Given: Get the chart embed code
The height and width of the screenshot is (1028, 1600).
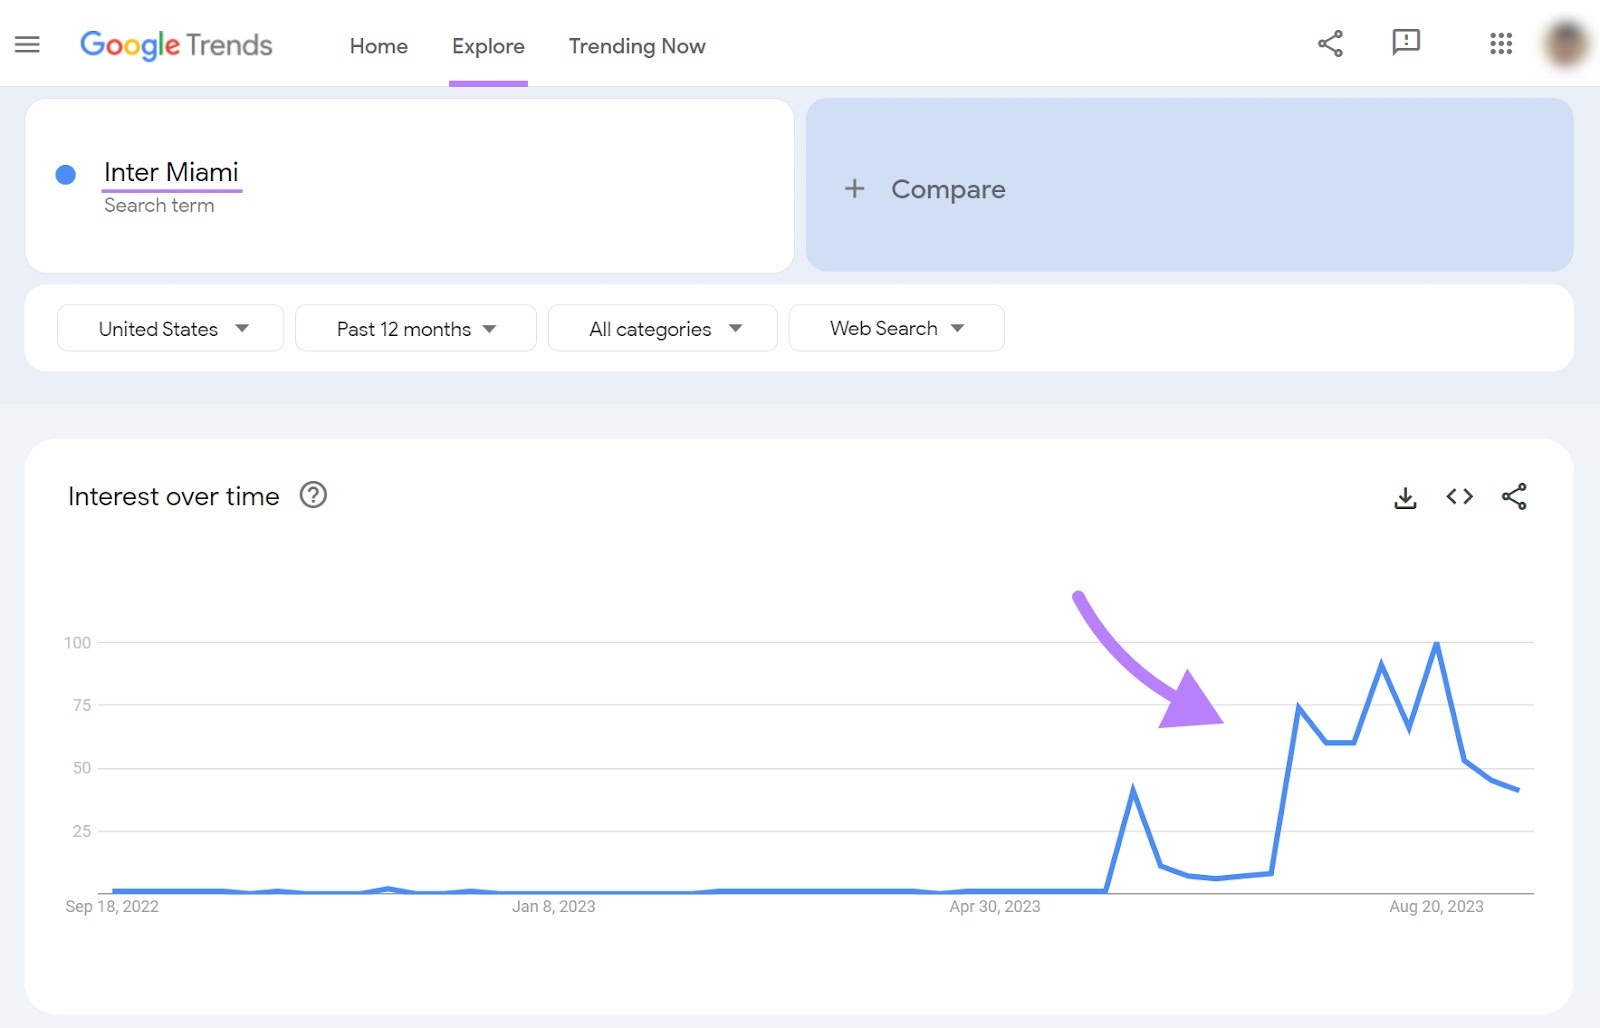Looking at the screenshot, I should click(x=1459, y=496).
